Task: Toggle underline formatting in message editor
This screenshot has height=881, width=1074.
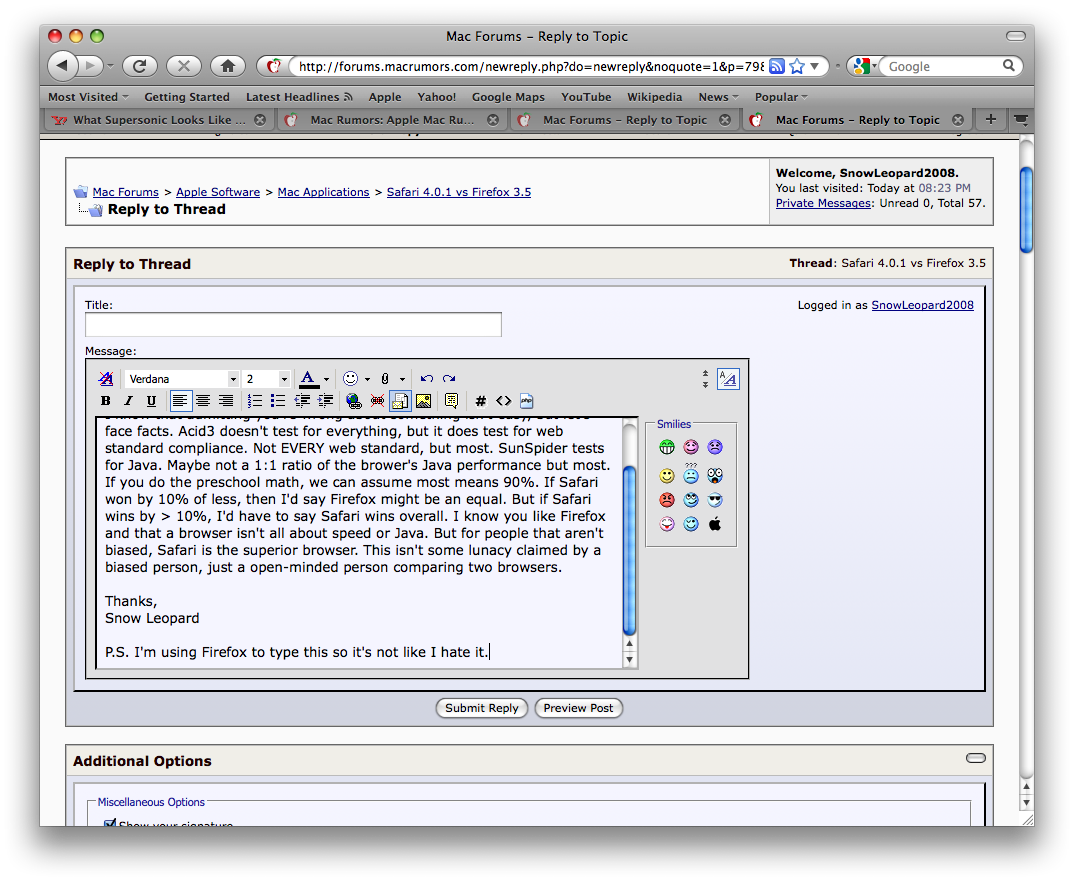Action: (151, 401)
